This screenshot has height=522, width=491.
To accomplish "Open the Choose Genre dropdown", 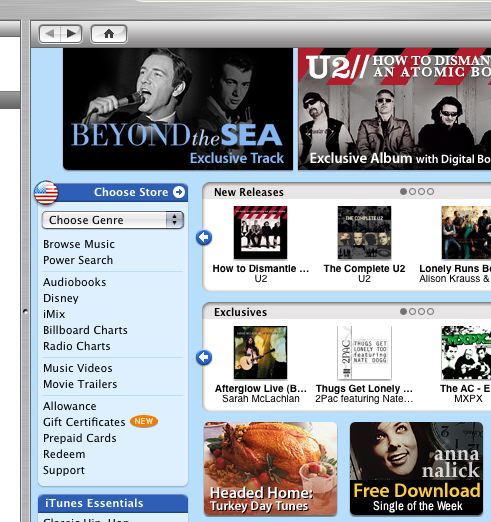I will pos(113,220).
